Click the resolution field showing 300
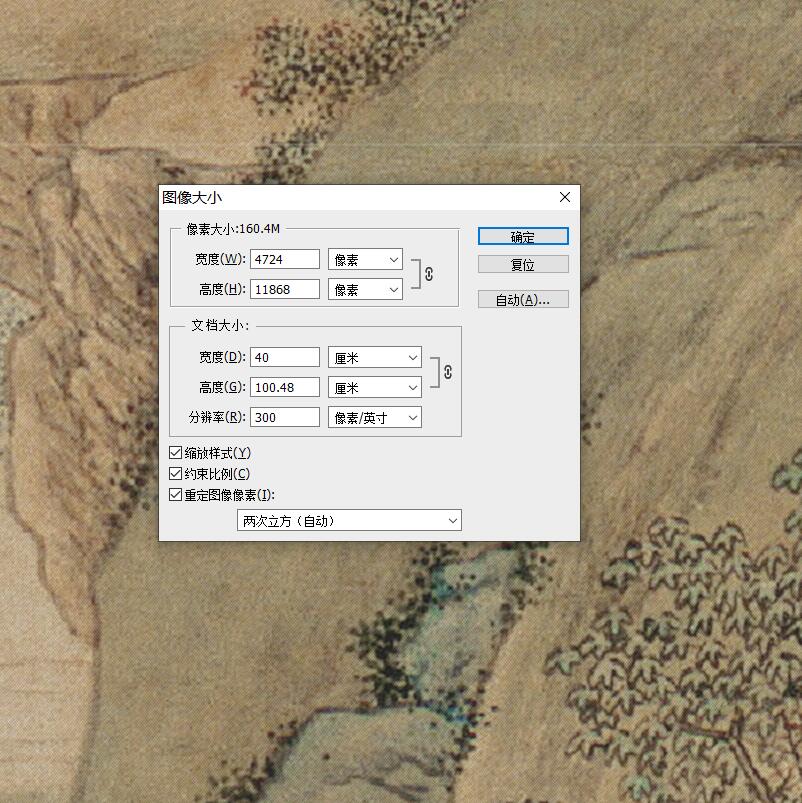802x803 pixels. coord(285,417)
